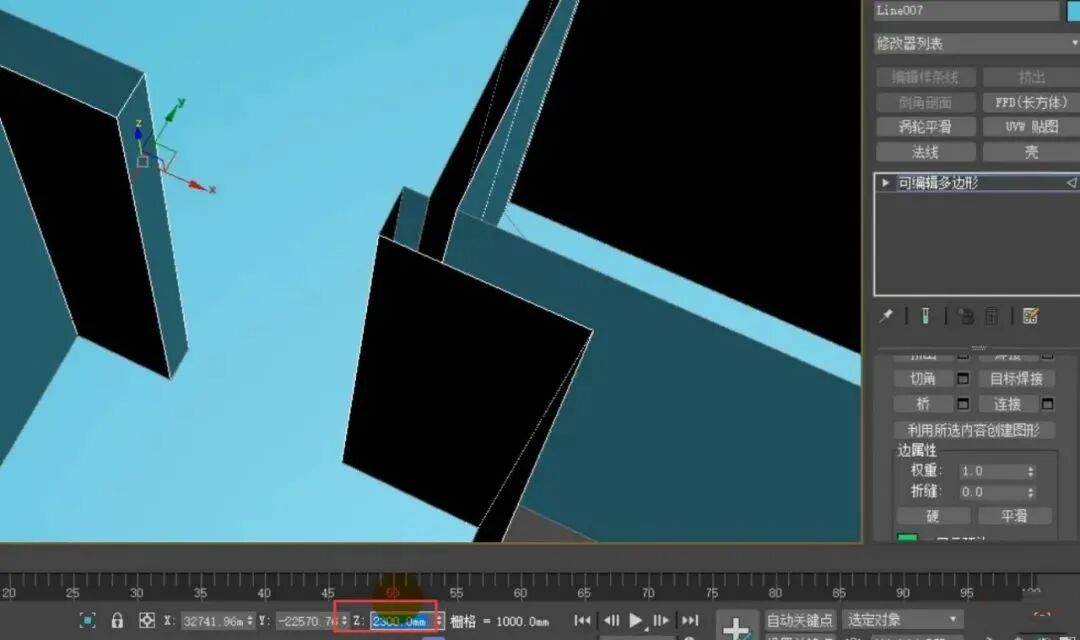The width and height of the screenshot is (1080, 640).
Task: Select 可编辑多边形 in modifier stack
Action: 977,183
